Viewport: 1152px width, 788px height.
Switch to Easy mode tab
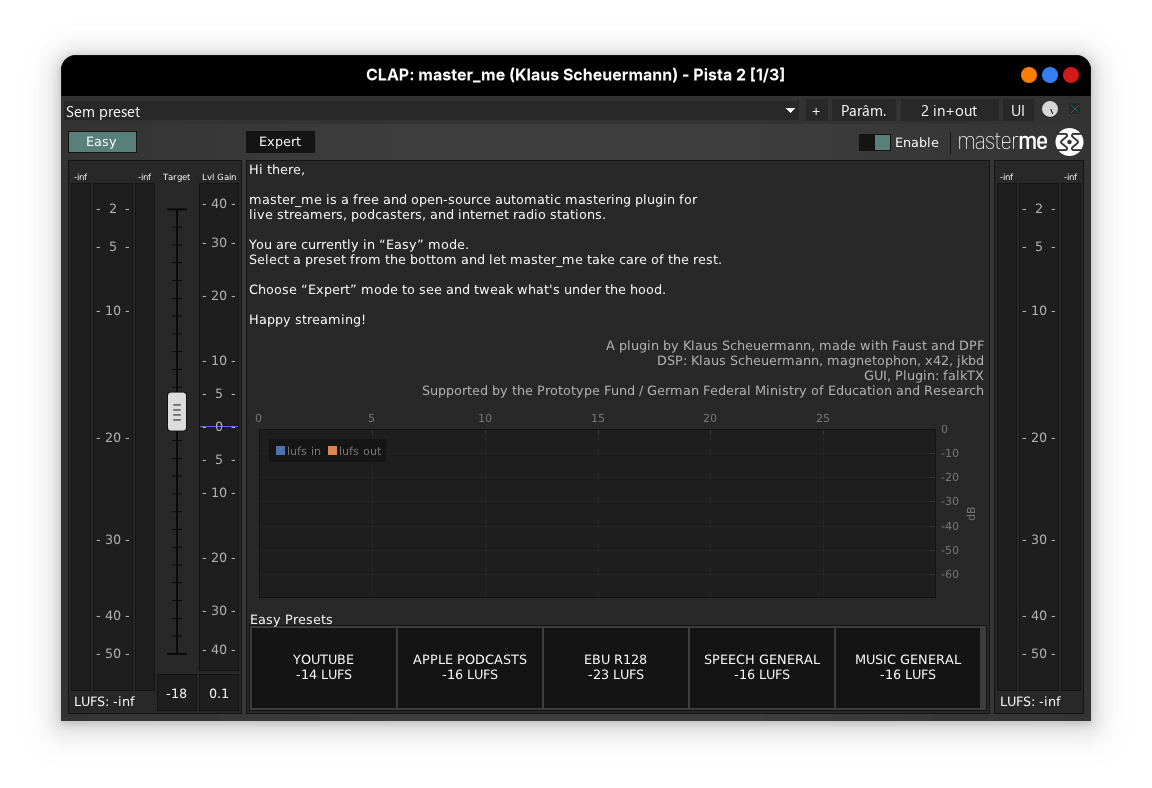pos(102,142)
